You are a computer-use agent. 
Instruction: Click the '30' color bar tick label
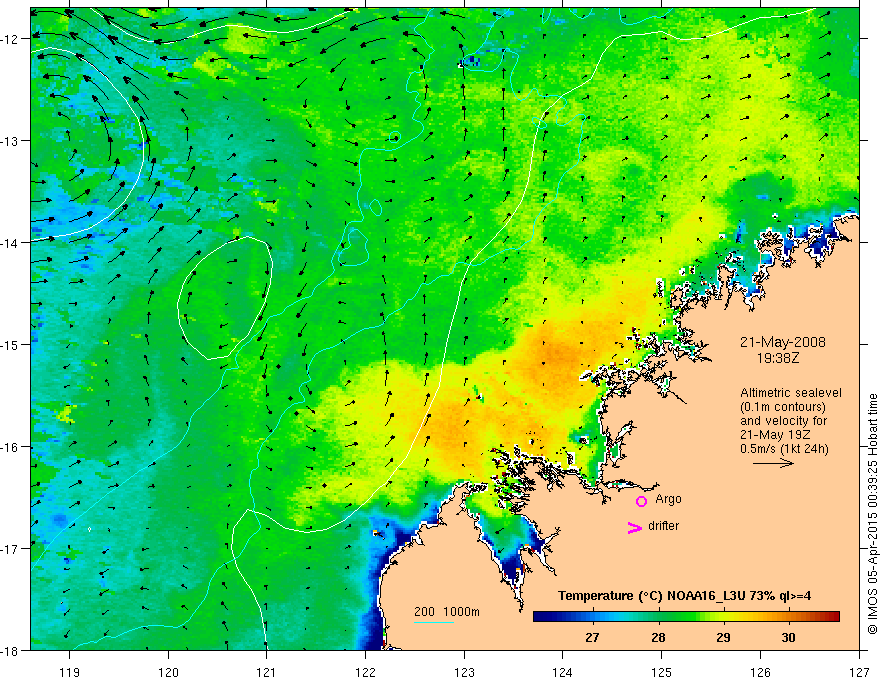pos(789,638)
